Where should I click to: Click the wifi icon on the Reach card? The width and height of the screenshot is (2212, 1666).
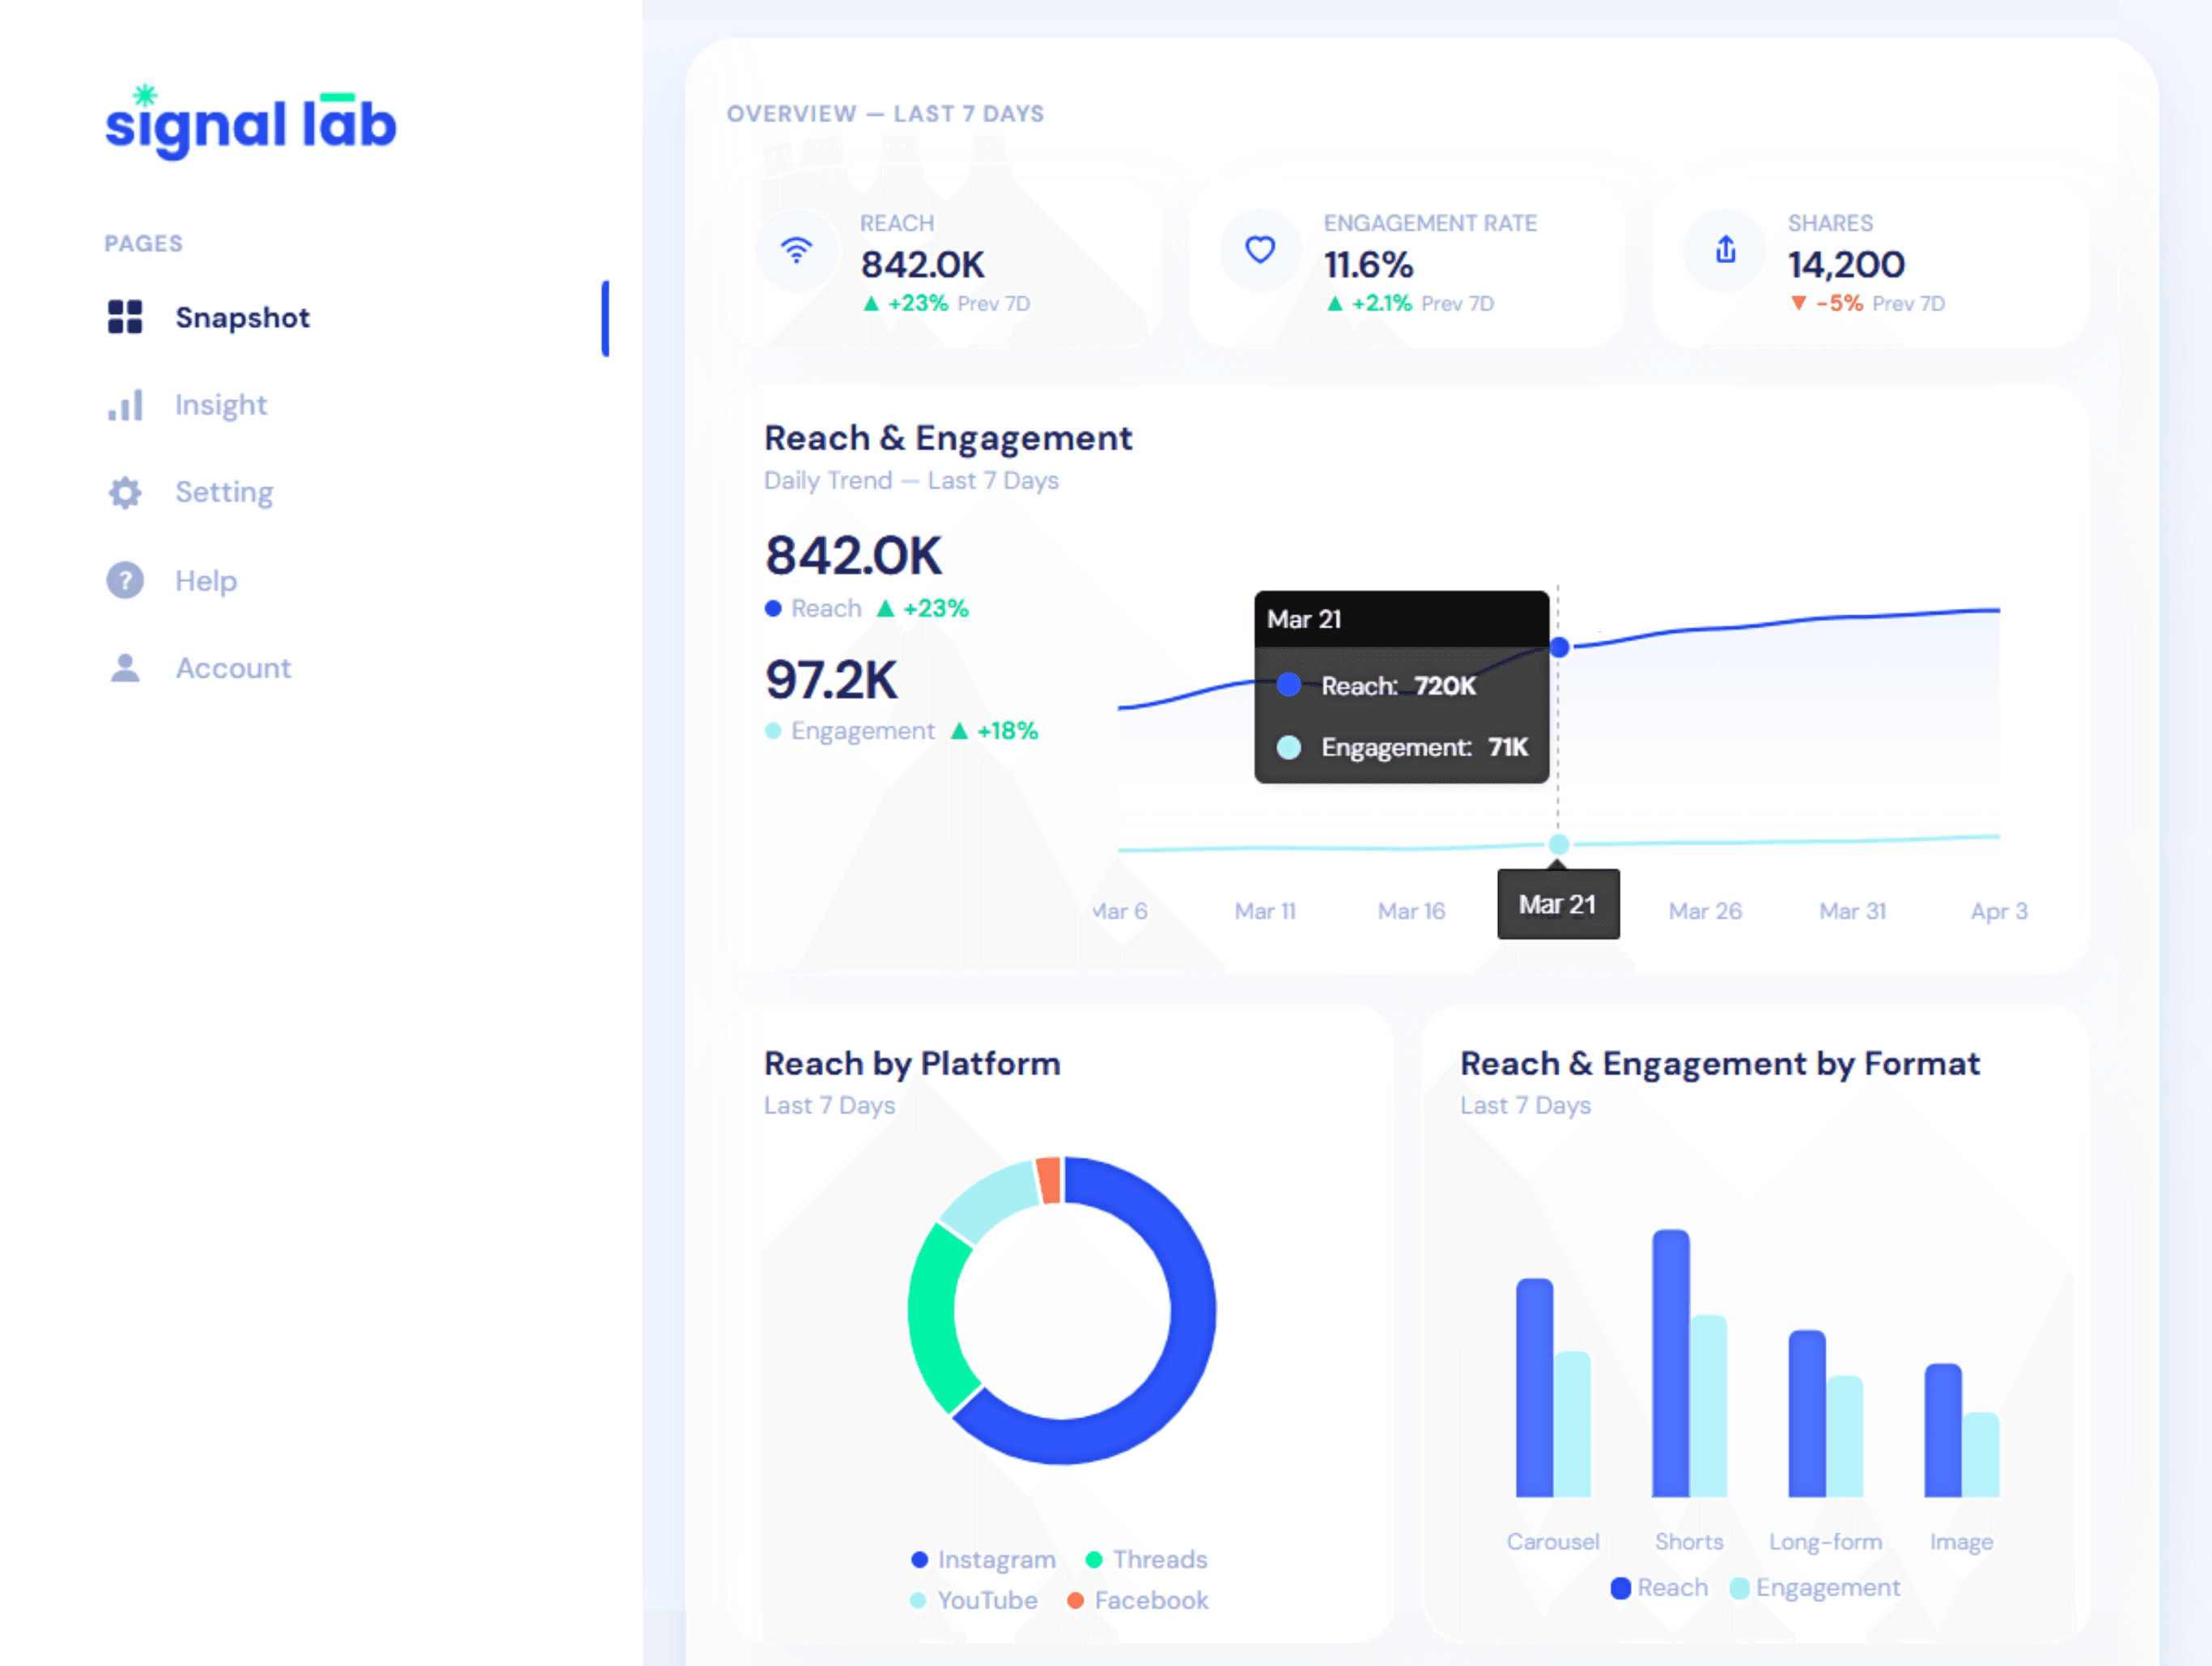[x=797, y=251]
